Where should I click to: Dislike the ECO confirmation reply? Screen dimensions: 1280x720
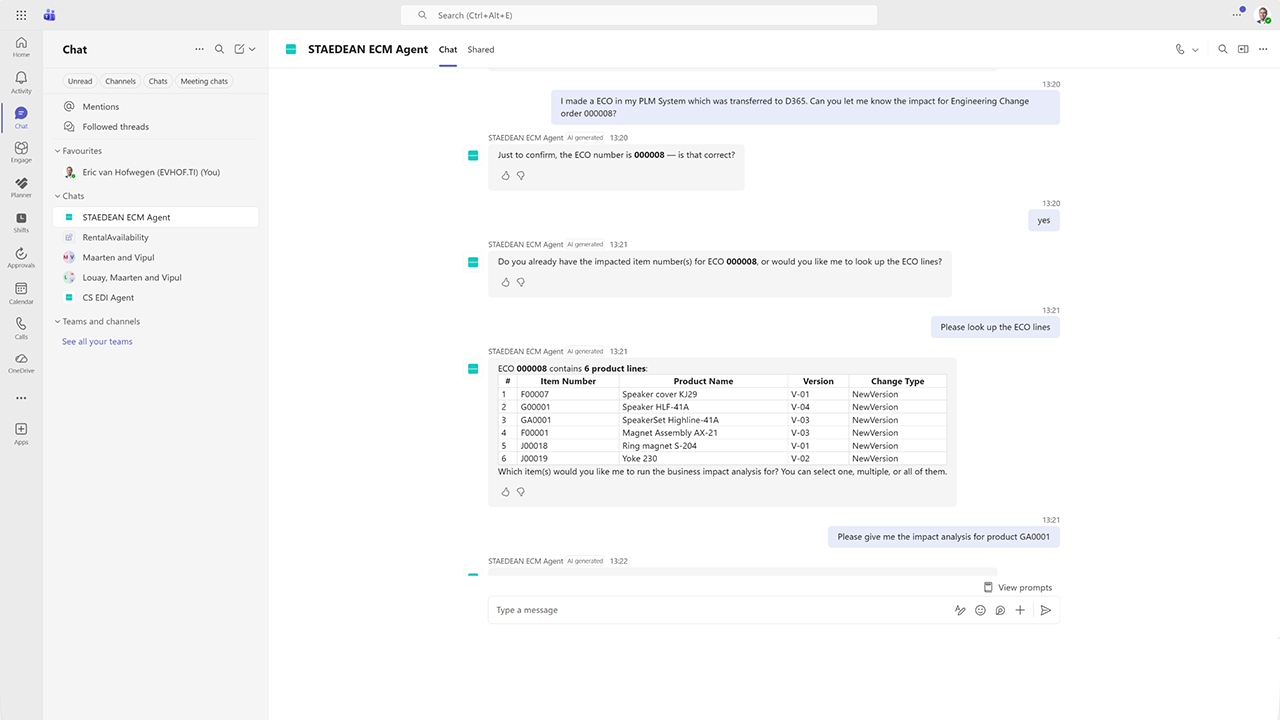pos(520,175)
